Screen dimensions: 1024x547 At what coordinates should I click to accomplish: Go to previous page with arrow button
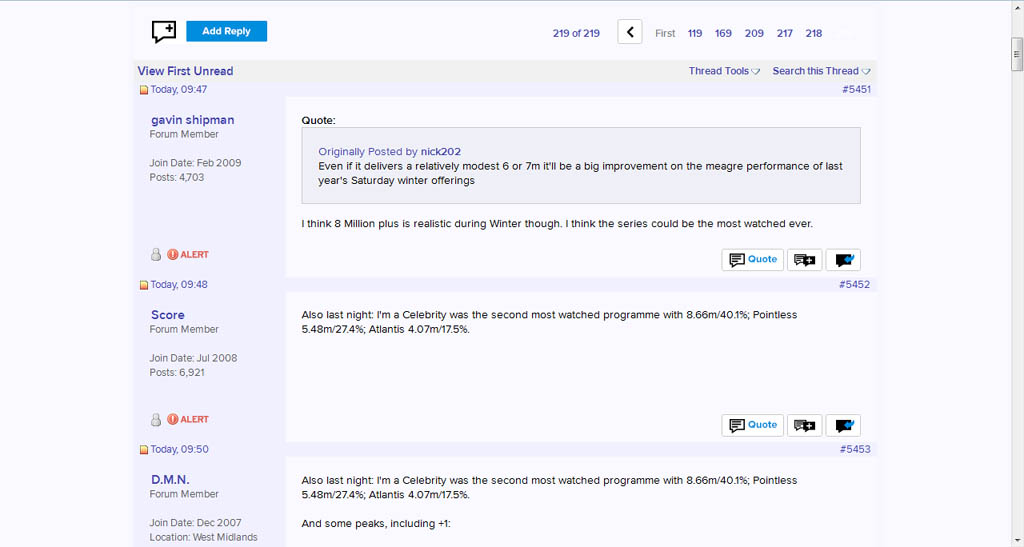tap(630, 32)
